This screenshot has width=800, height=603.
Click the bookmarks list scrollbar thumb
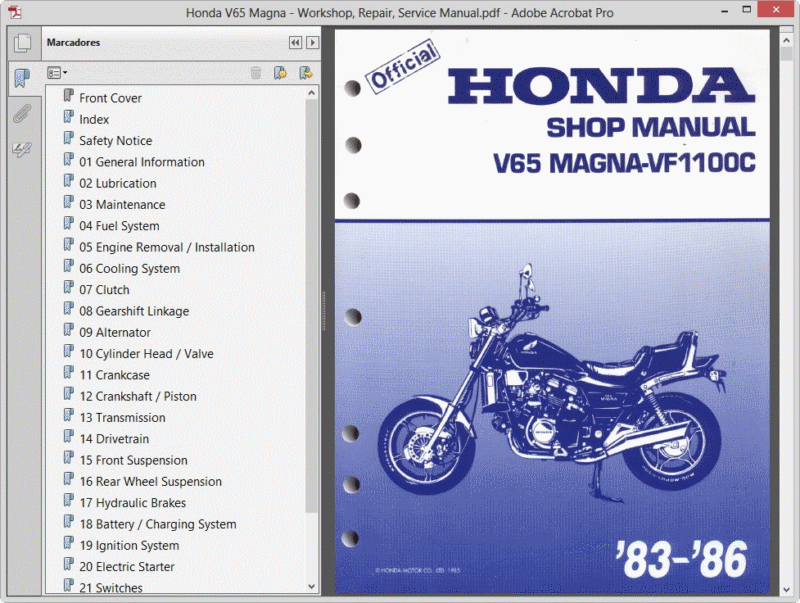pyautogui.click(x=312, y=306)
